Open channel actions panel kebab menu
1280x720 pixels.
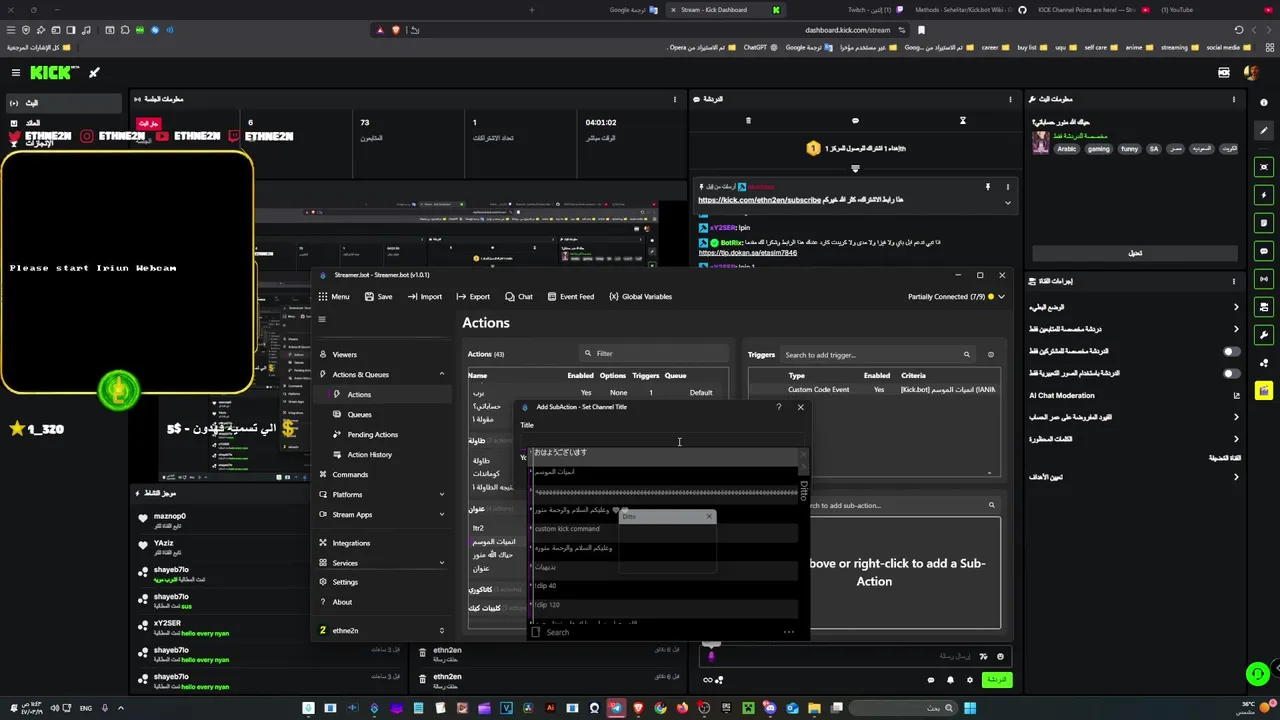(x=1234, y=281)
